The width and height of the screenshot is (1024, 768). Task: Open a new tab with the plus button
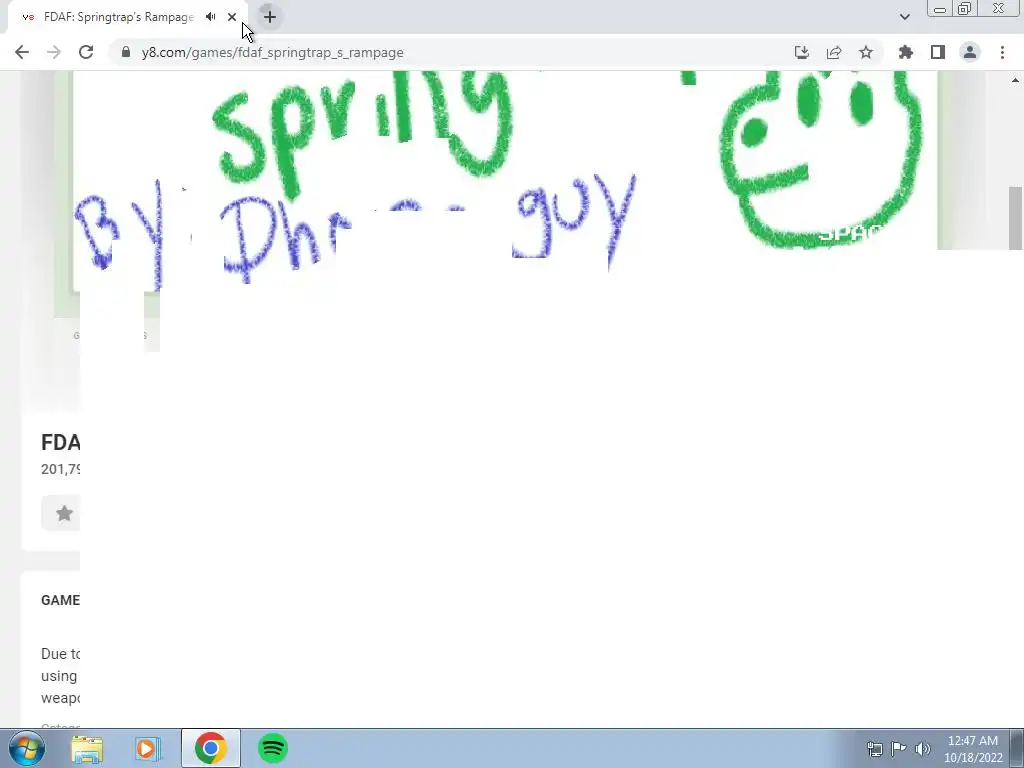tap(270, 17)
